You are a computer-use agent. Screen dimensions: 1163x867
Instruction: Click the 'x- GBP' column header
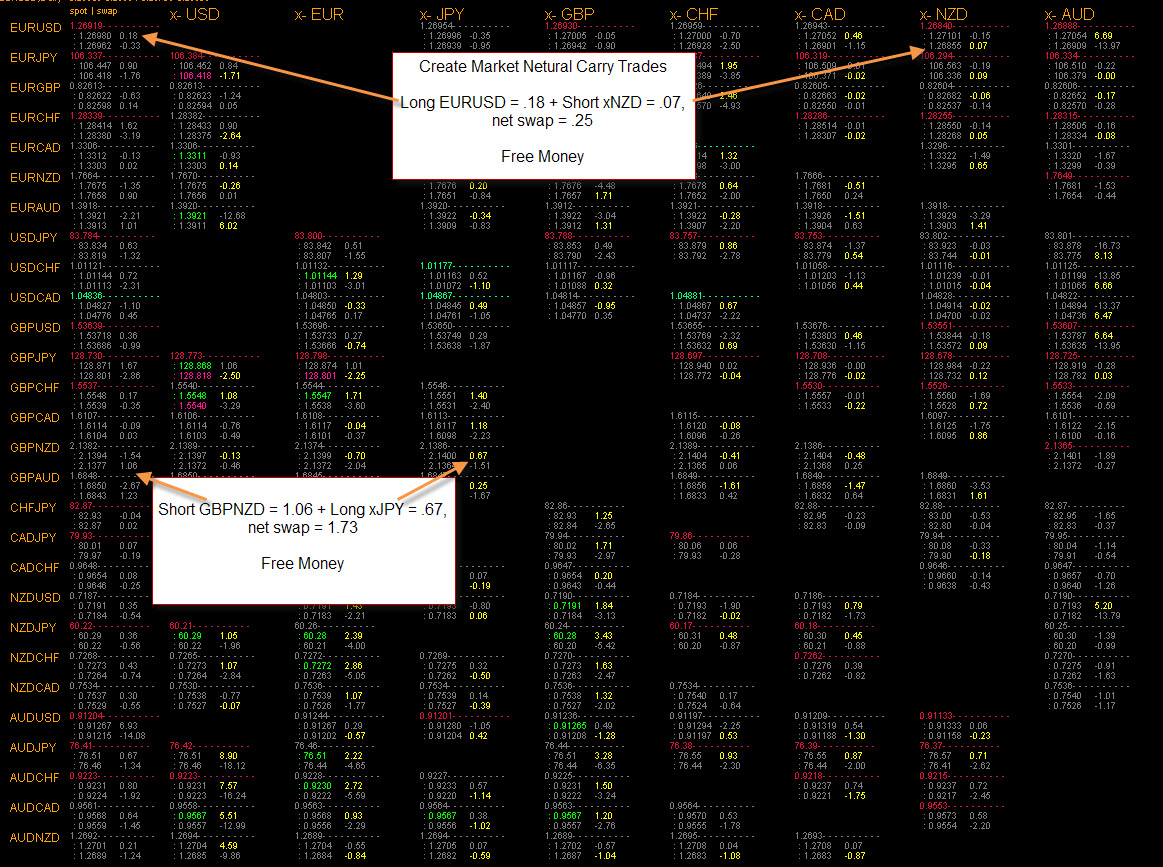(x=570, y=14)
